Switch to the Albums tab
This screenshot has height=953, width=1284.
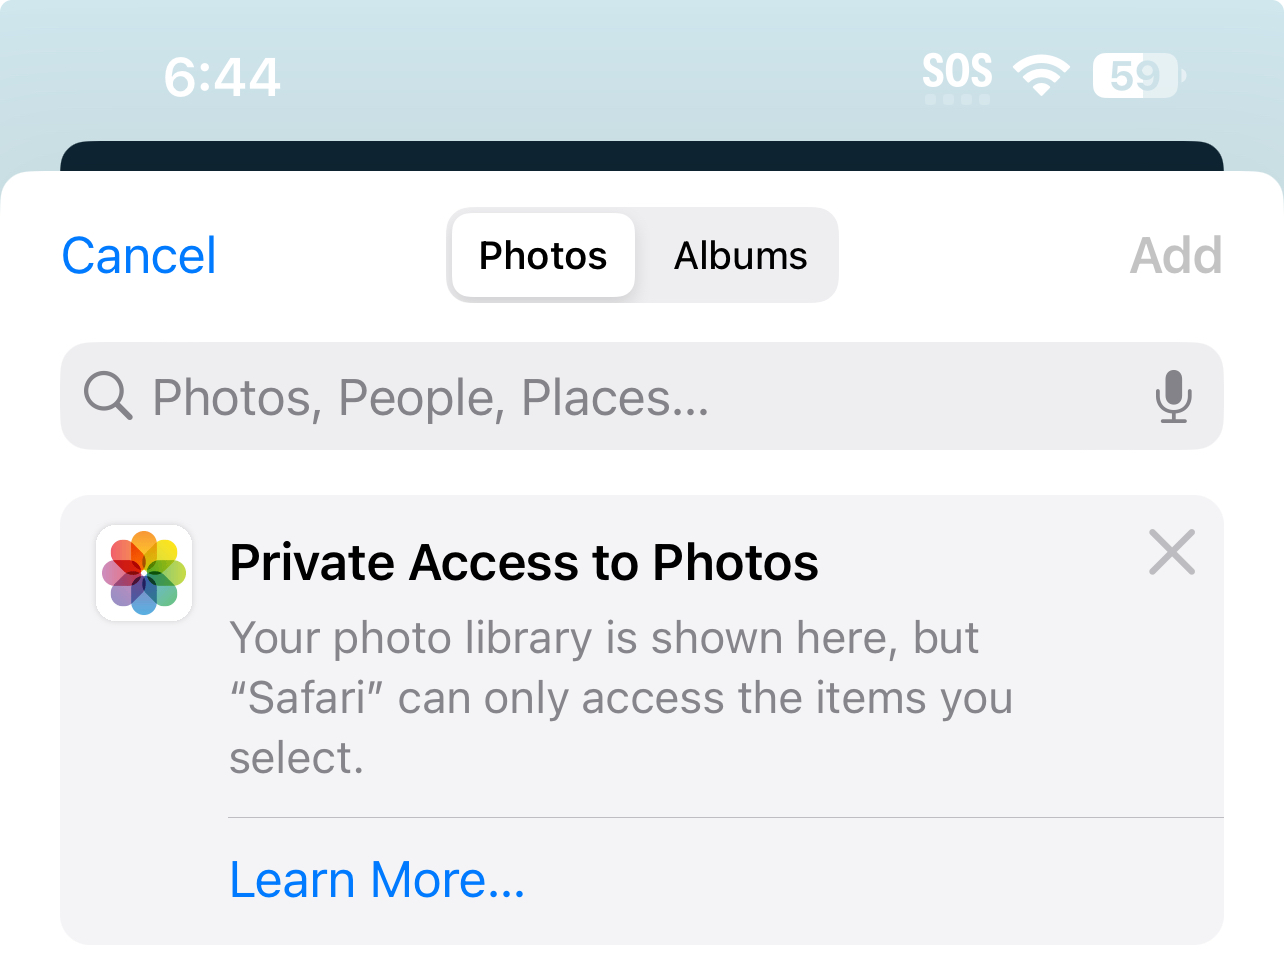(740, 255)
